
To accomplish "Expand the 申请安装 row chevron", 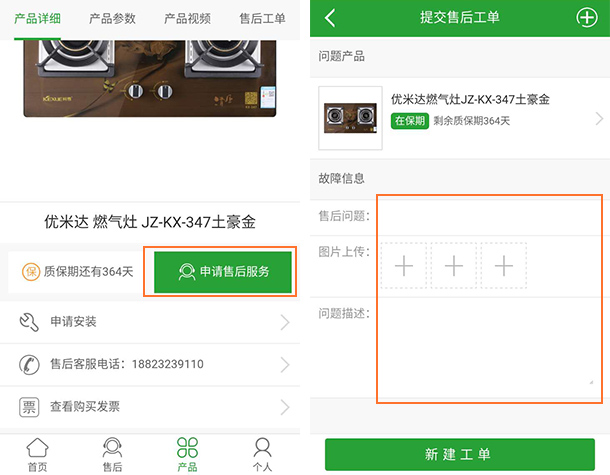I will 285,323.
